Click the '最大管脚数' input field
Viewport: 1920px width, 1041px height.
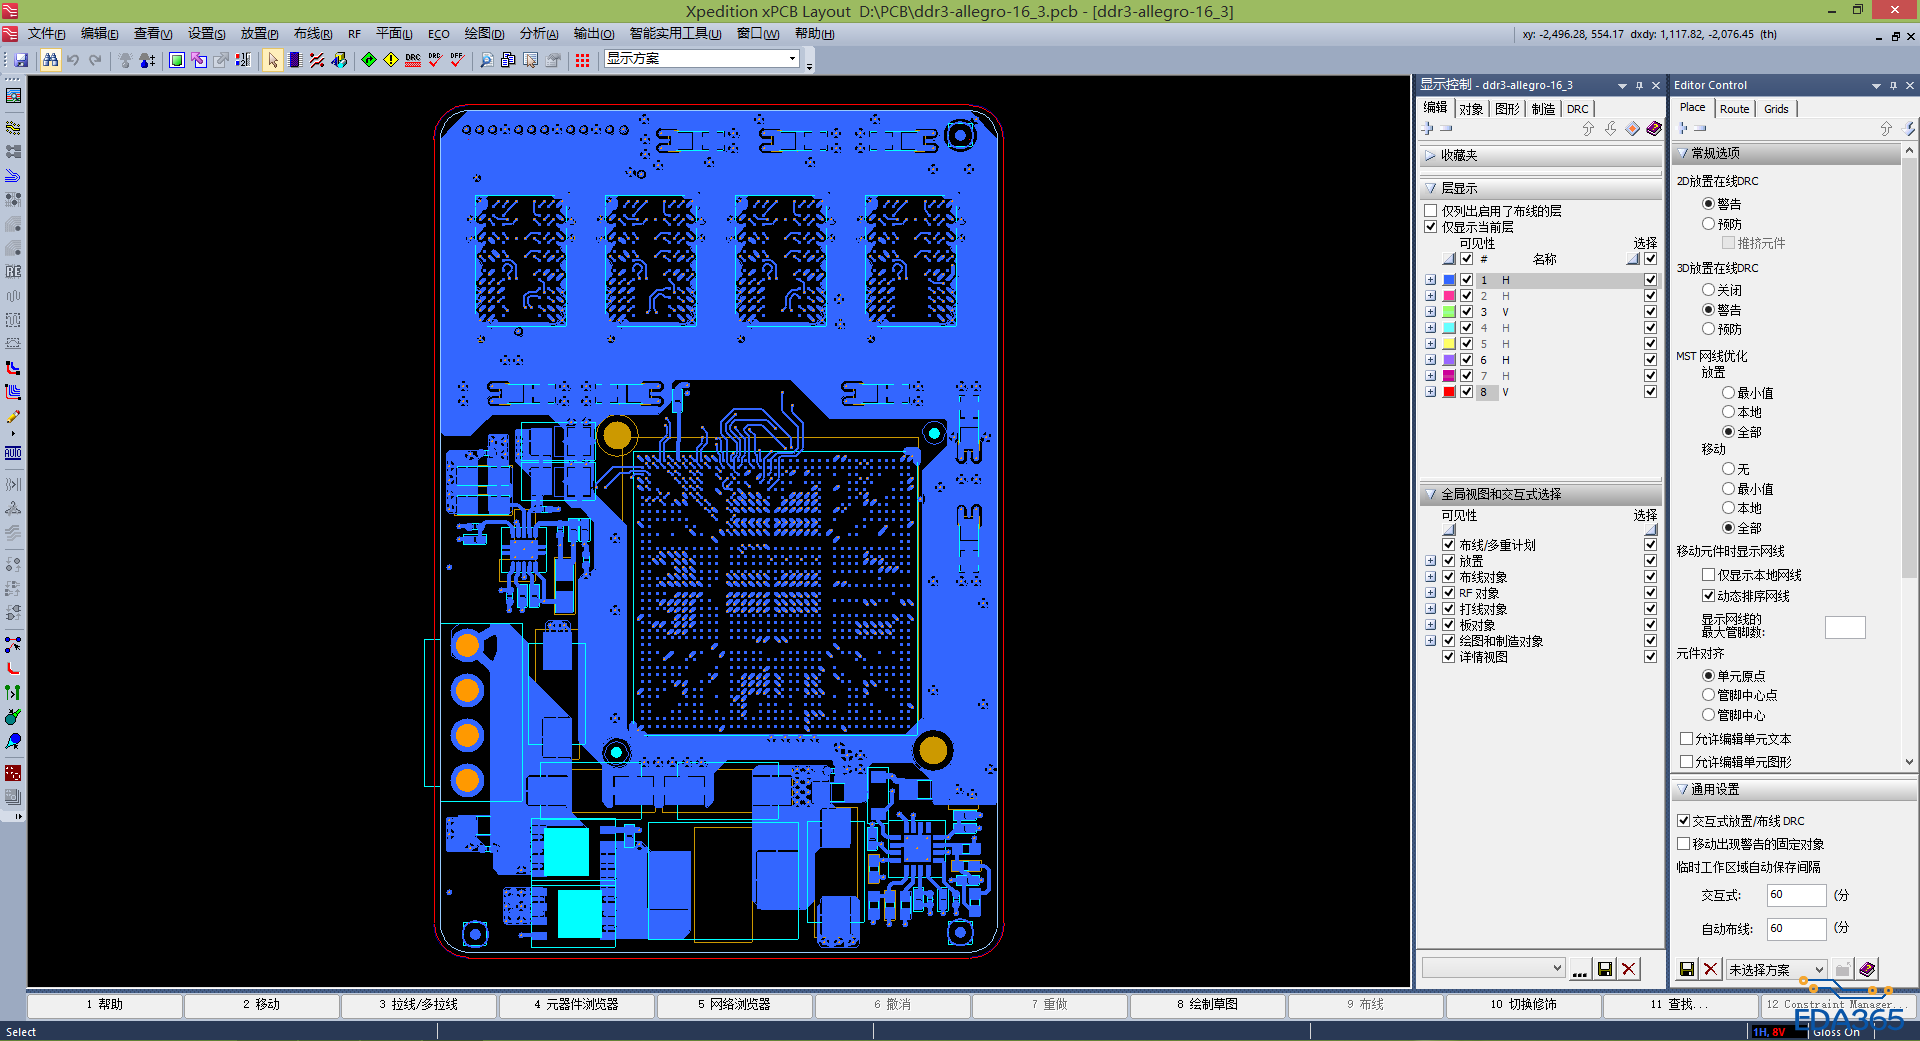(x=1845, y=627)
